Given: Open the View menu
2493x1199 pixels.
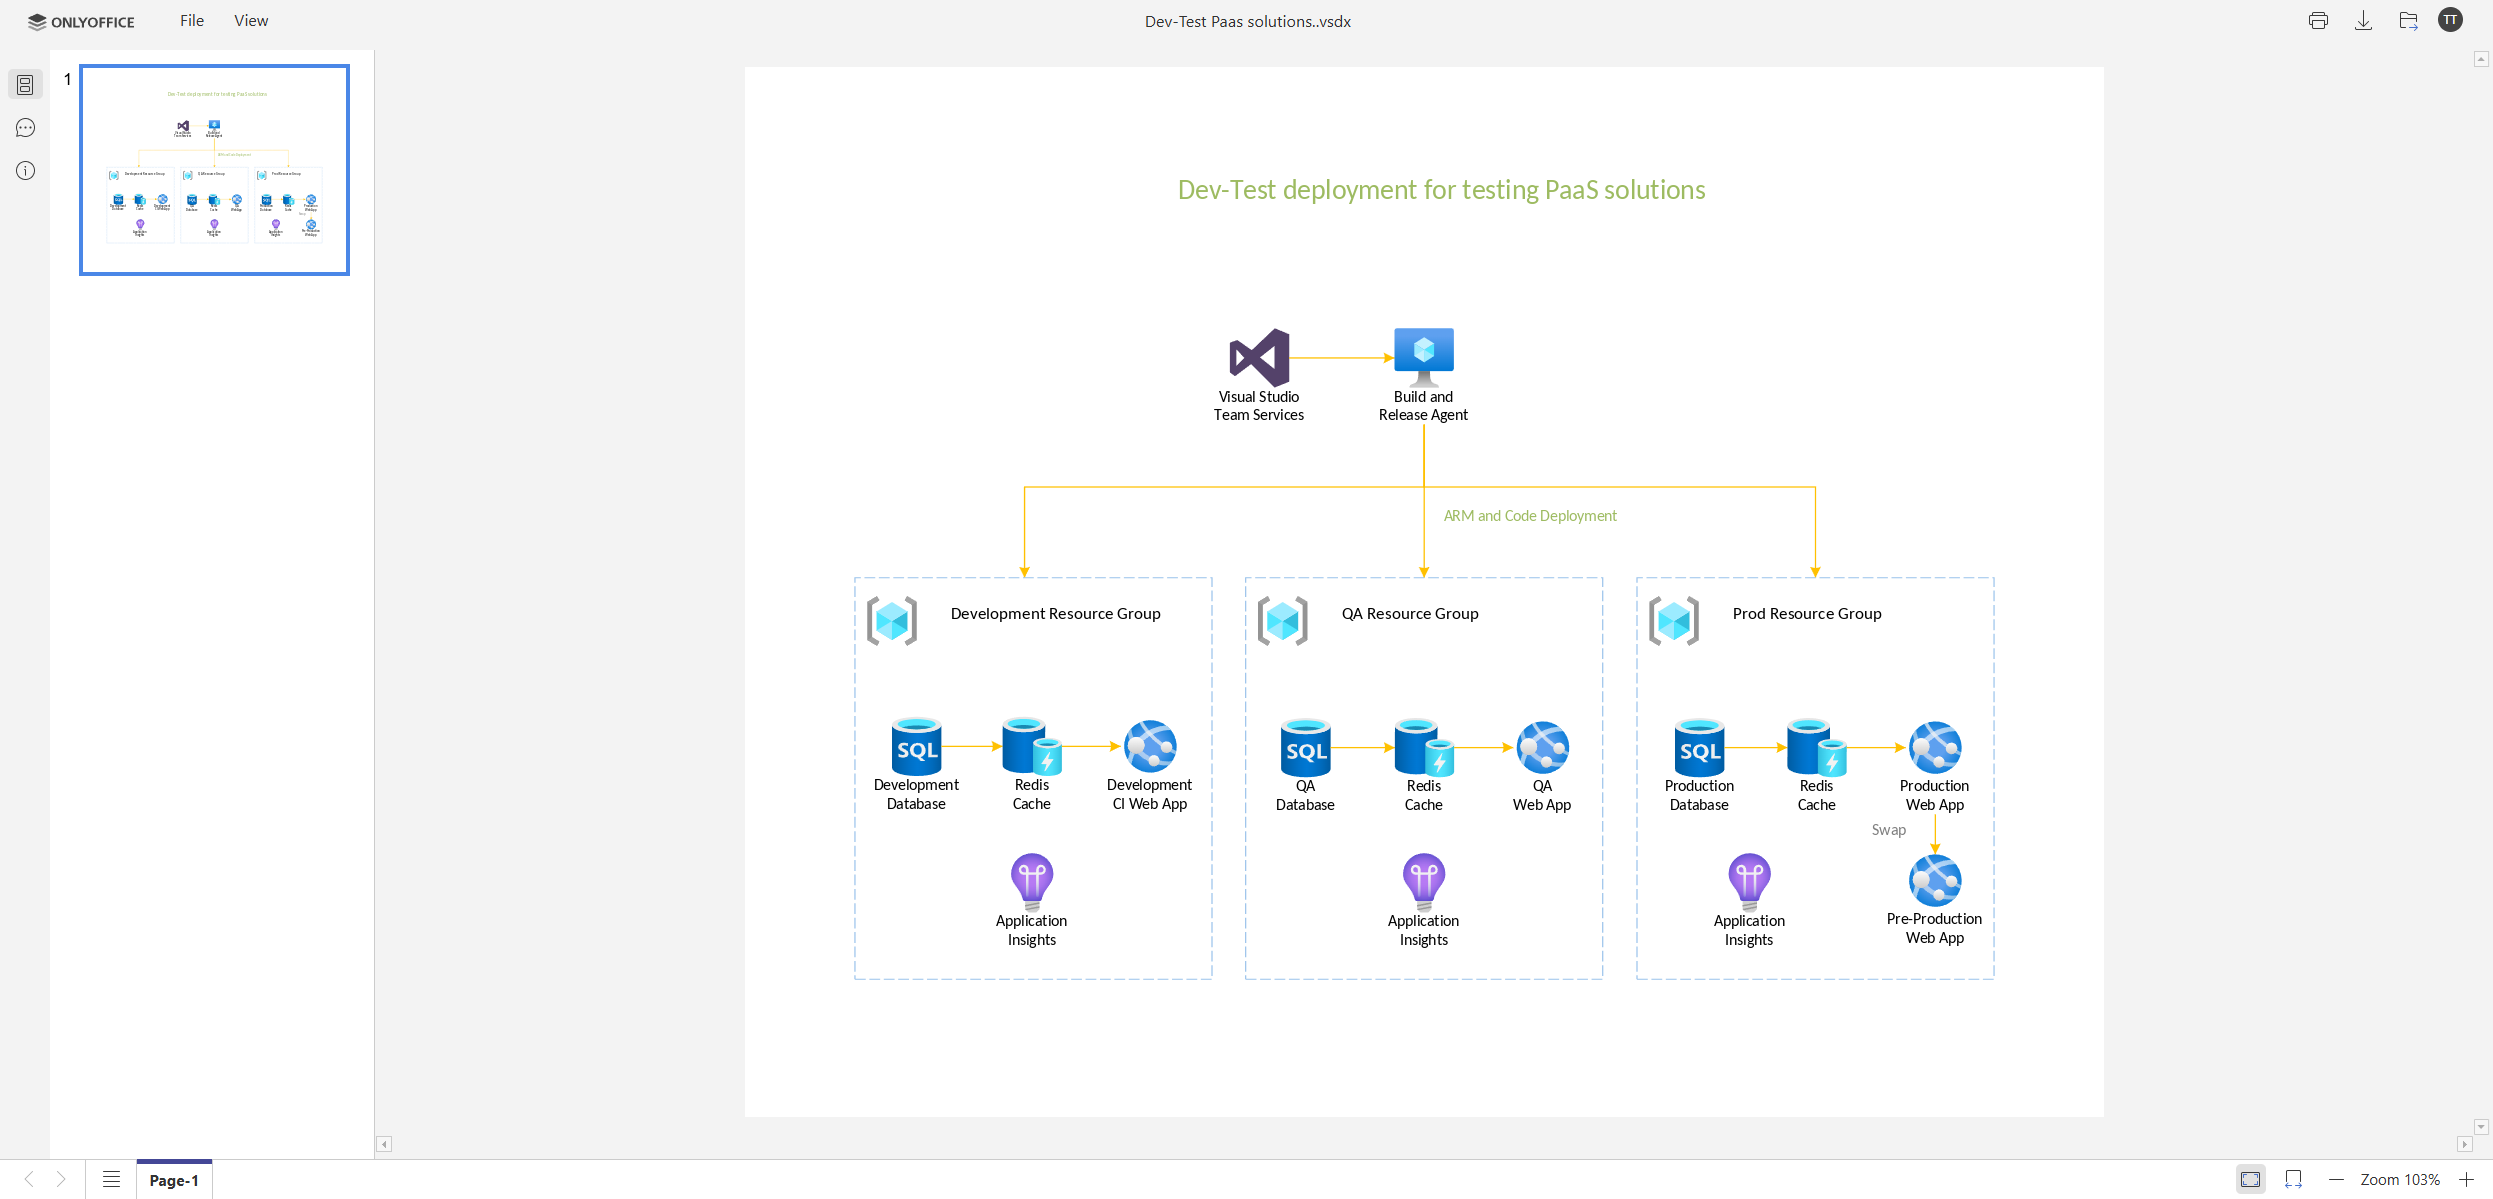Looking at the screenshot, I should coord(250,20).
